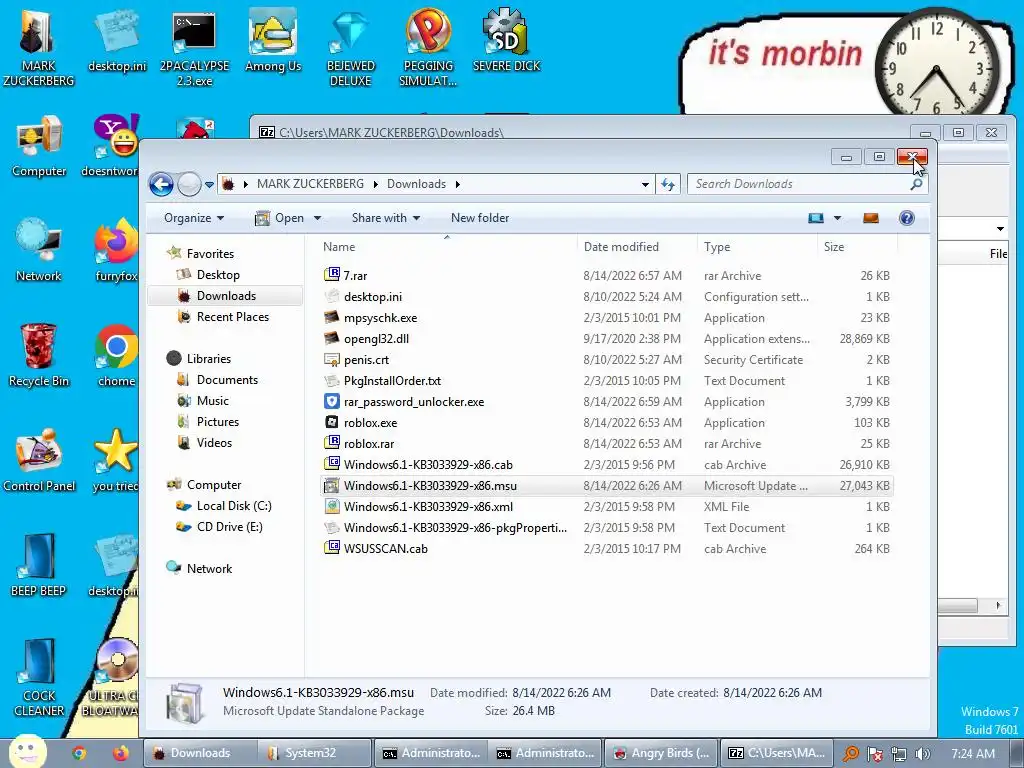Open the Control Panel desktop icon
The image size is (1024, 768).
(39, 460)
